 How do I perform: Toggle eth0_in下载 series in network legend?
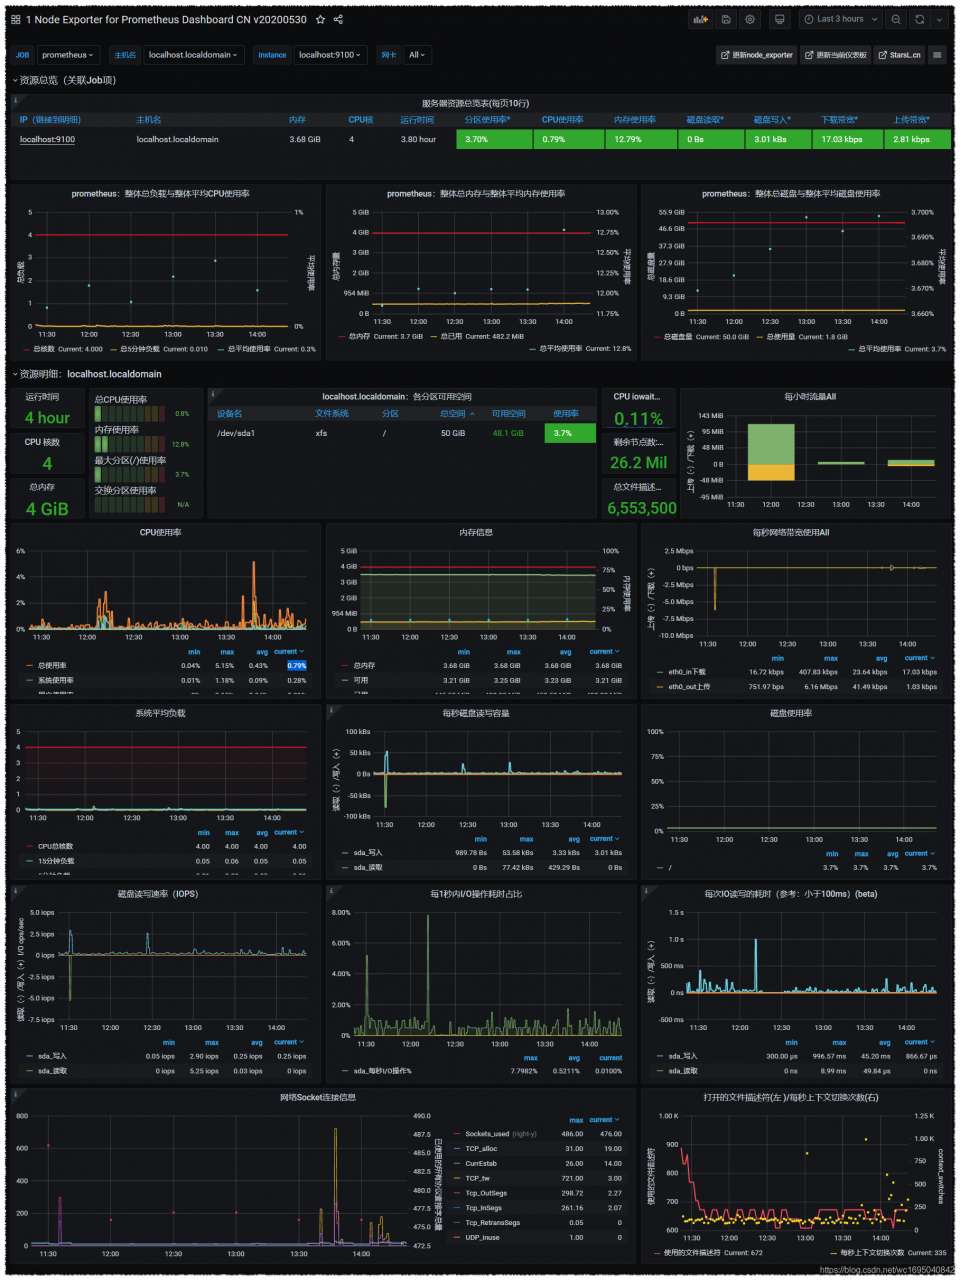pos(687,672)
